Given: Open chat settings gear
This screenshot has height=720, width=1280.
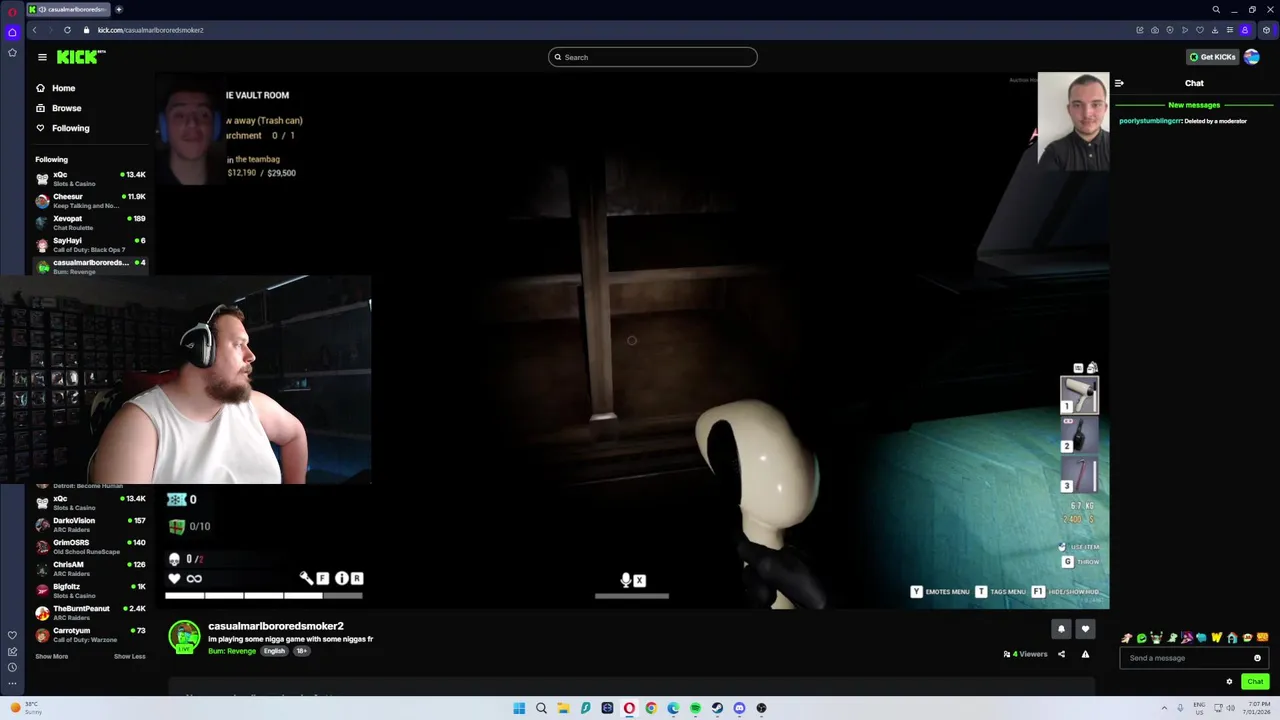Looking at the screenshot, I should coord(1229,682).
